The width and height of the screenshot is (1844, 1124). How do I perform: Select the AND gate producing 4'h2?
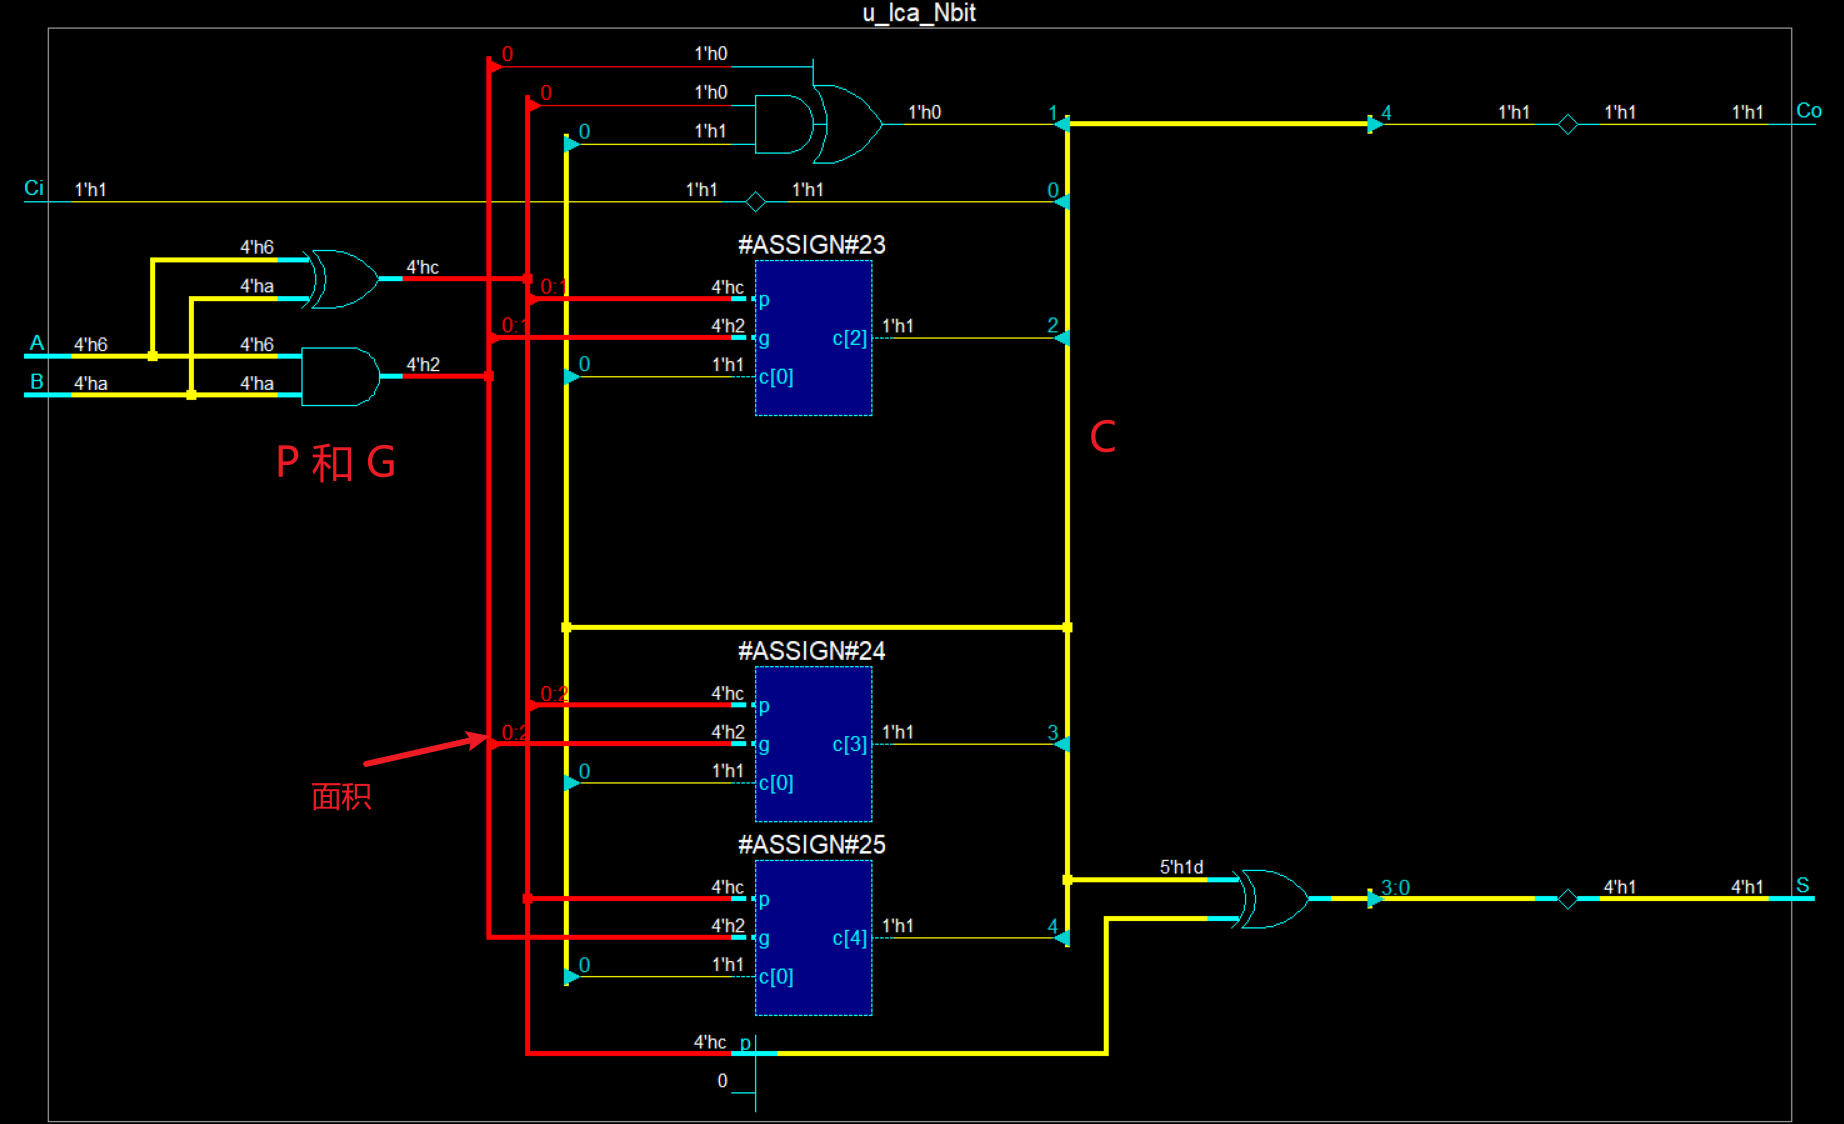(340, 376)
